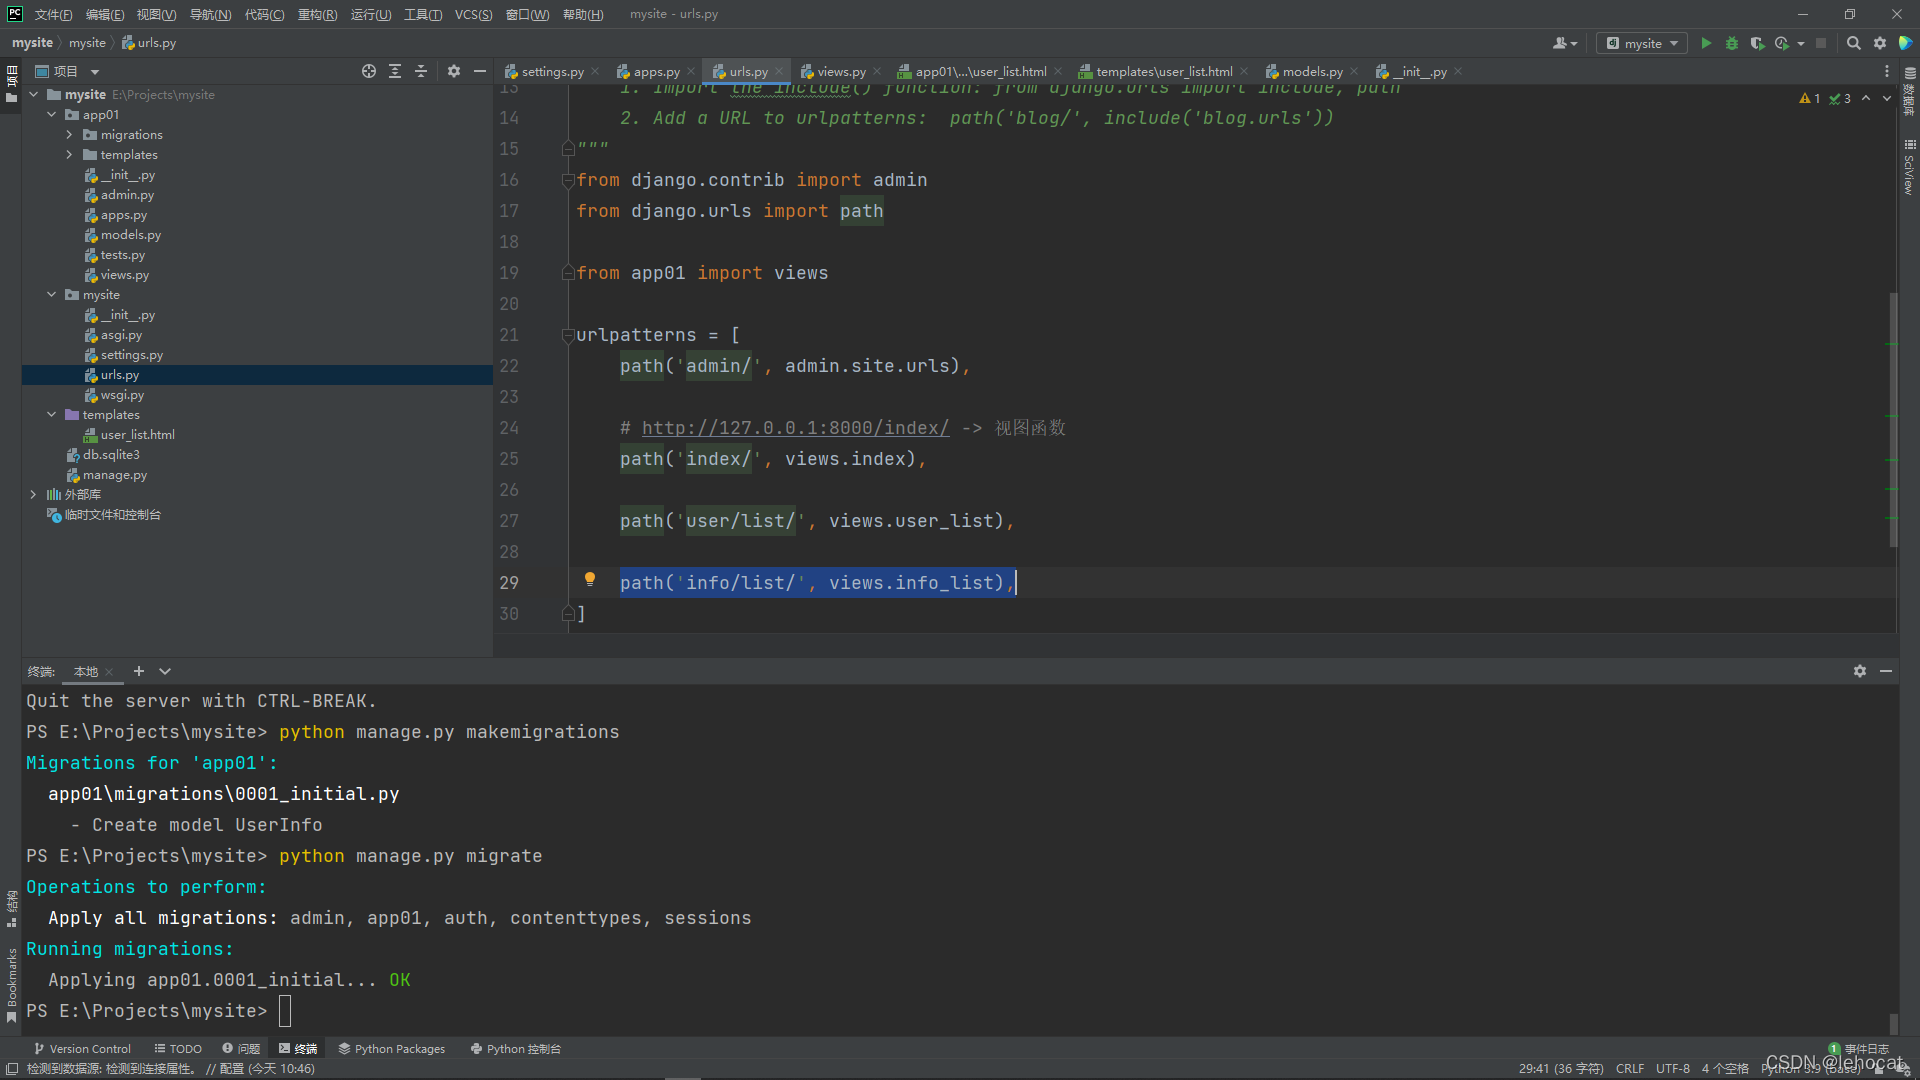This screenshot has height=1080, width=1920.
Task: Click the 127.0.0.1:8000/index link in comment
Action: 795,428
